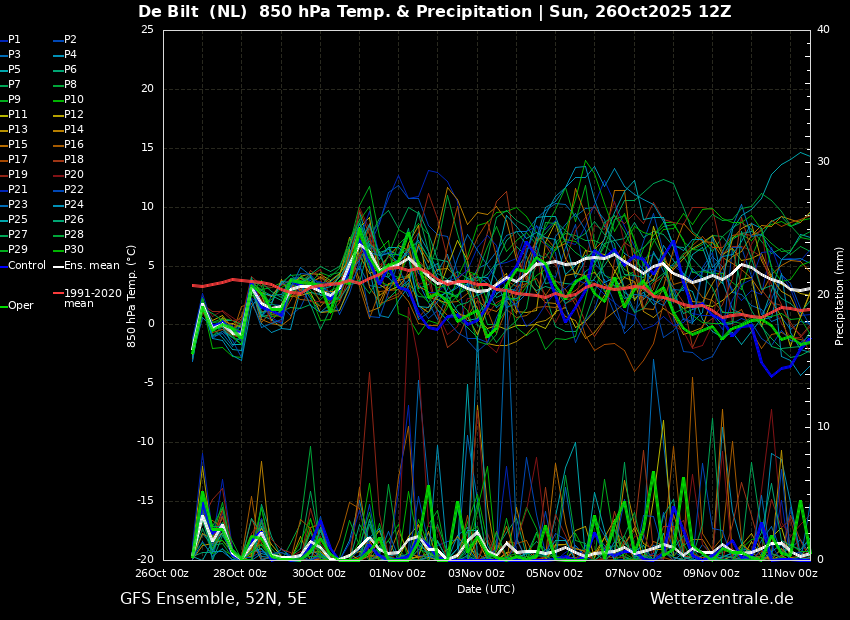The width and height of the screenshot is (850, 620).
Task: Click the Precipitation (mm) axis title
Action: 839,295
